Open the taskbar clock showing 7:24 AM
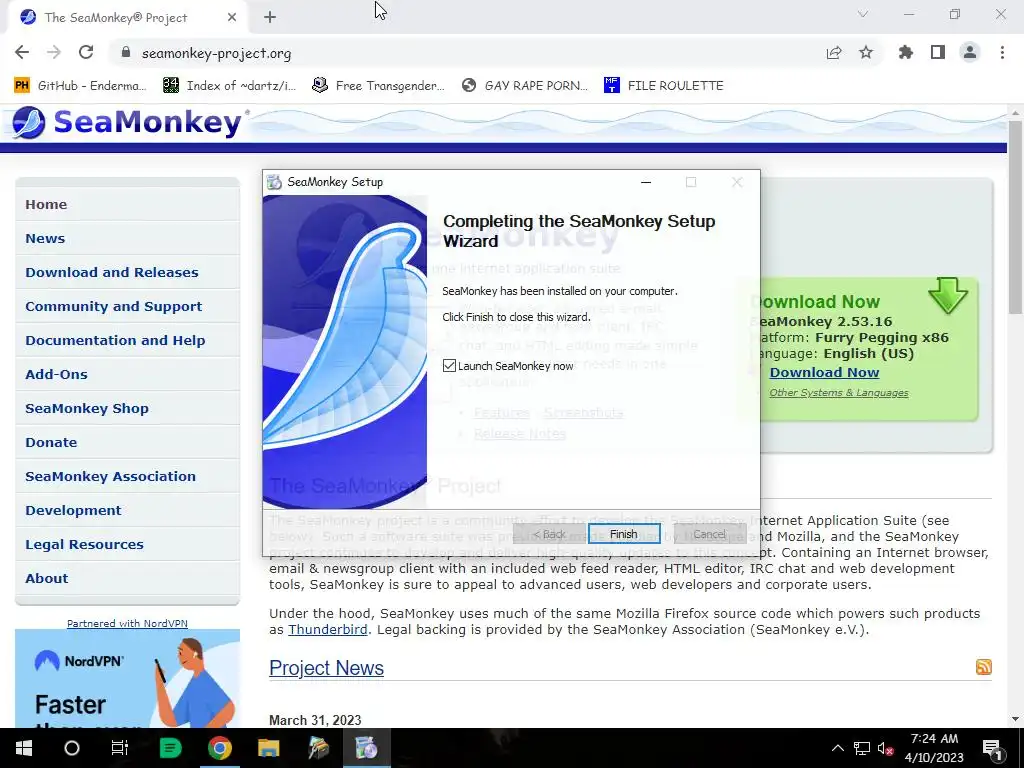 click(934, 748)
